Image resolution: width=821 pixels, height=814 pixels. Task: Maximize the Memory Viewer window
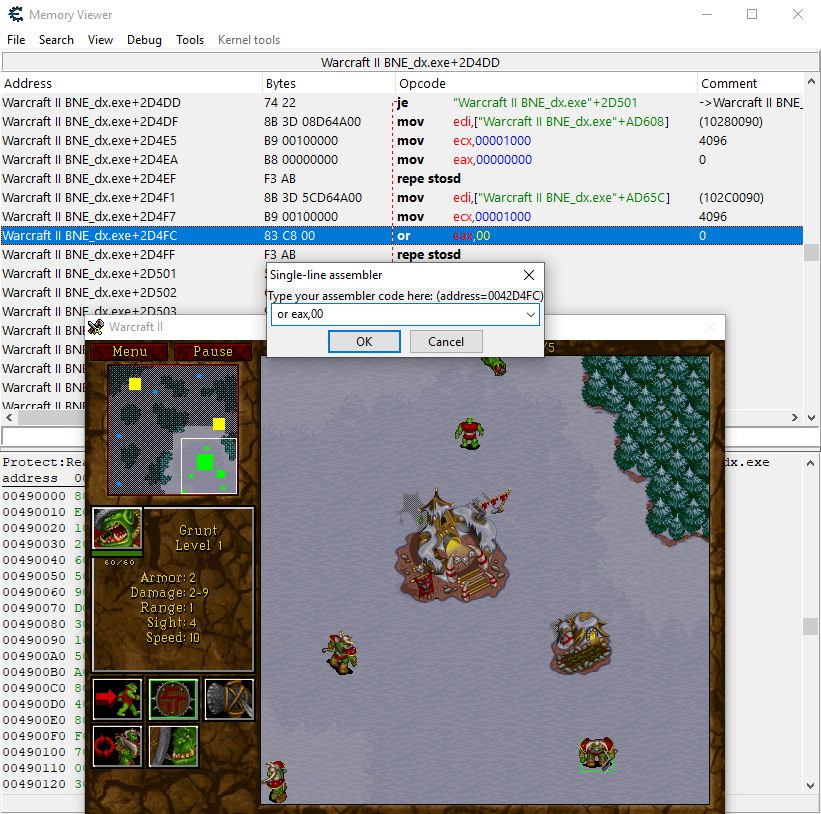tap(752, 14)
